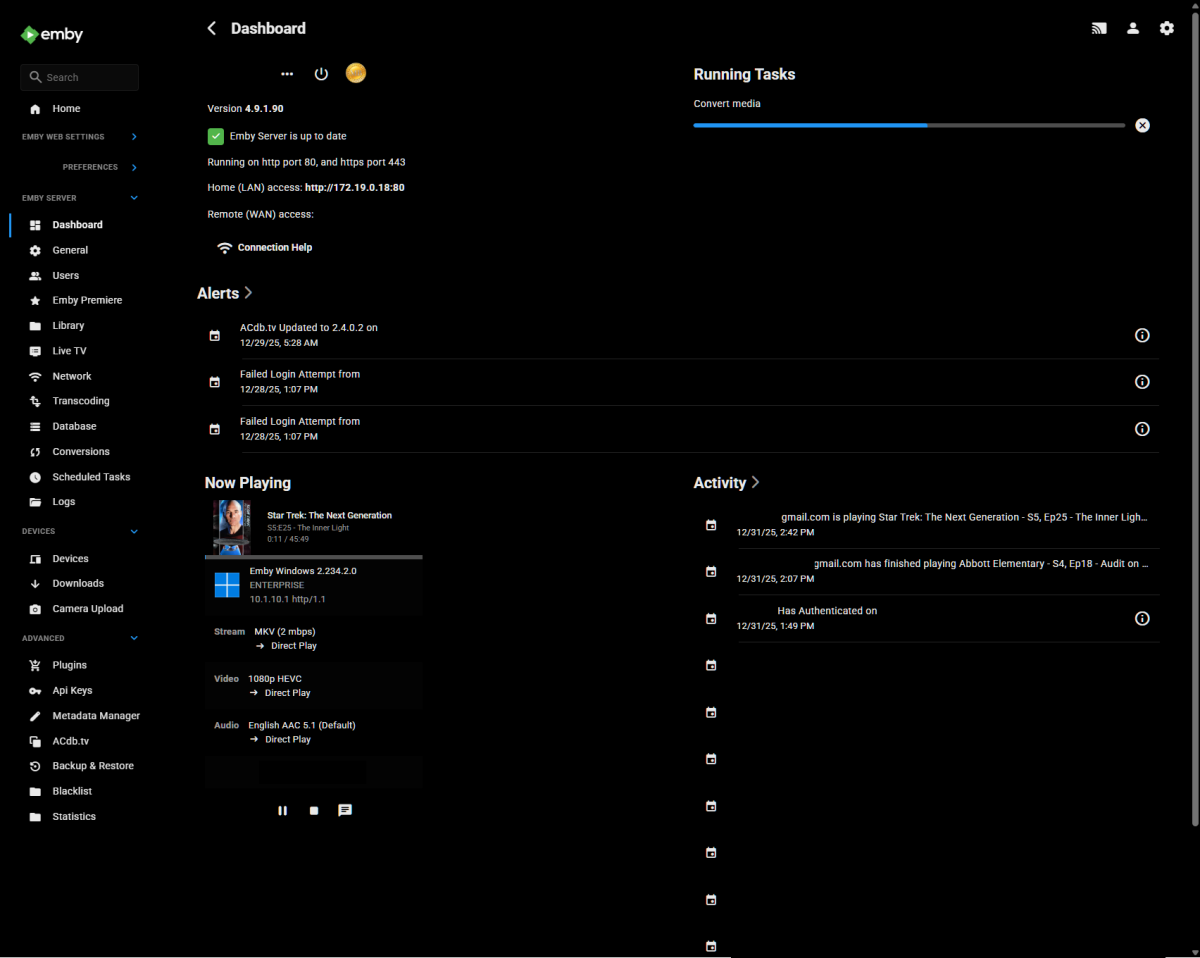
Task: Open the user profile icon
Action: click(1133, 29)
